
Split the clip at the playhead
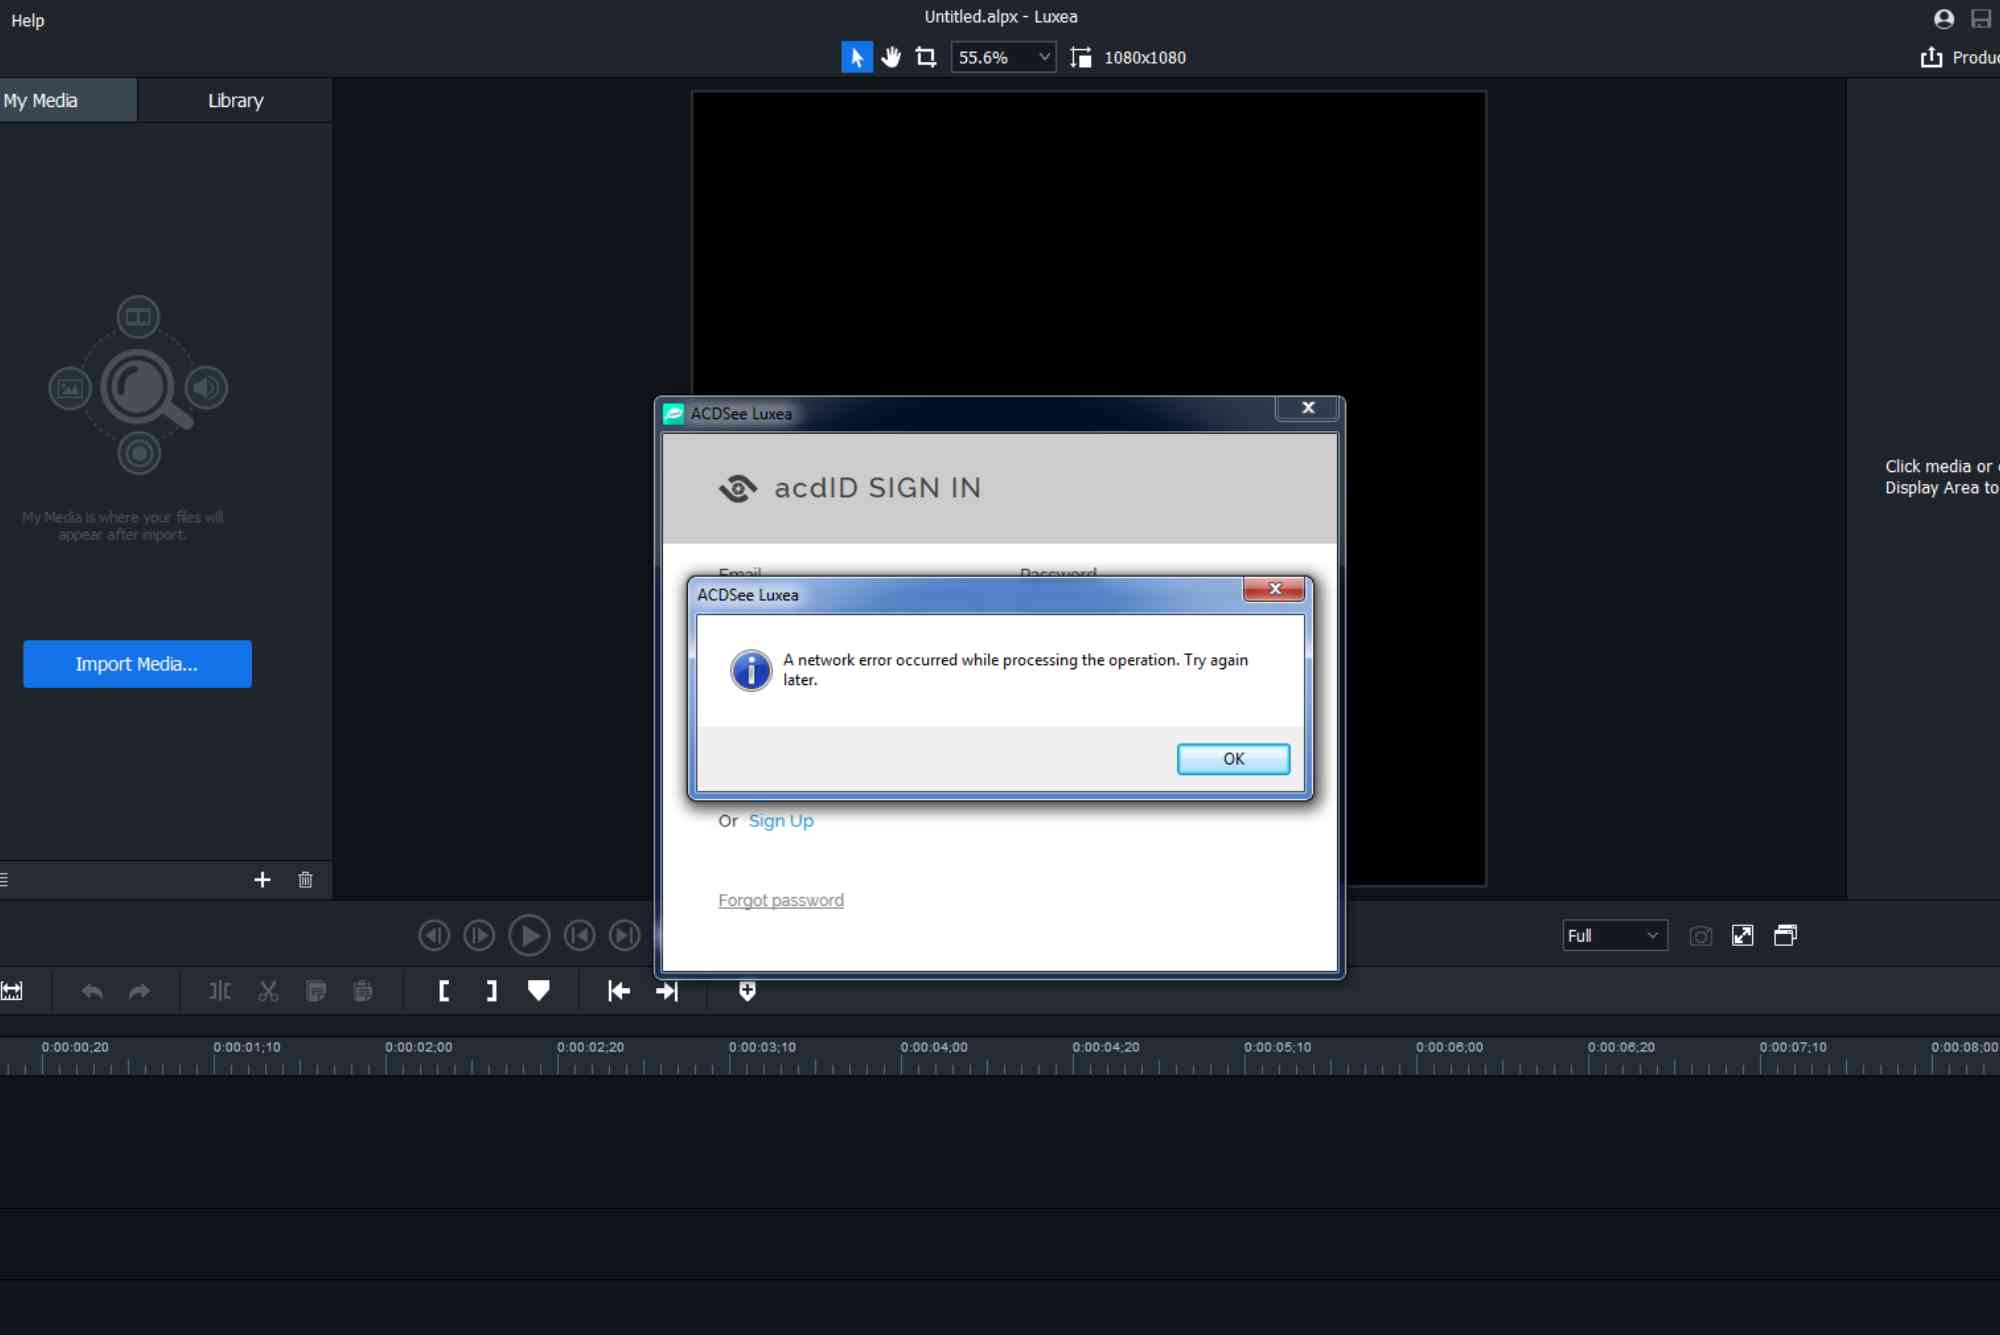pyautogui.click(x=219, y=991)
